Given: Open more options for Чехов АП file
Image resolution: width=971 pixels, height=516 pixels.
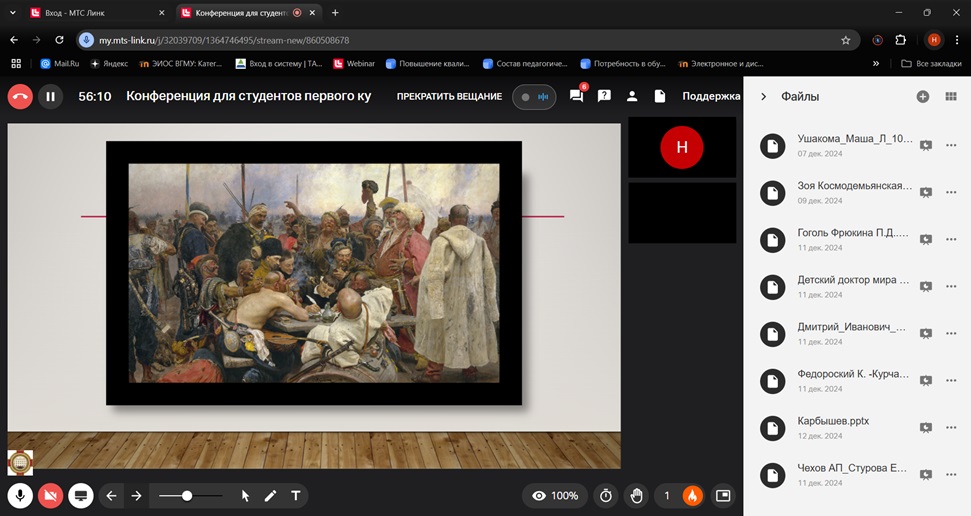Looking at the screenshot, I should point(951,474).
